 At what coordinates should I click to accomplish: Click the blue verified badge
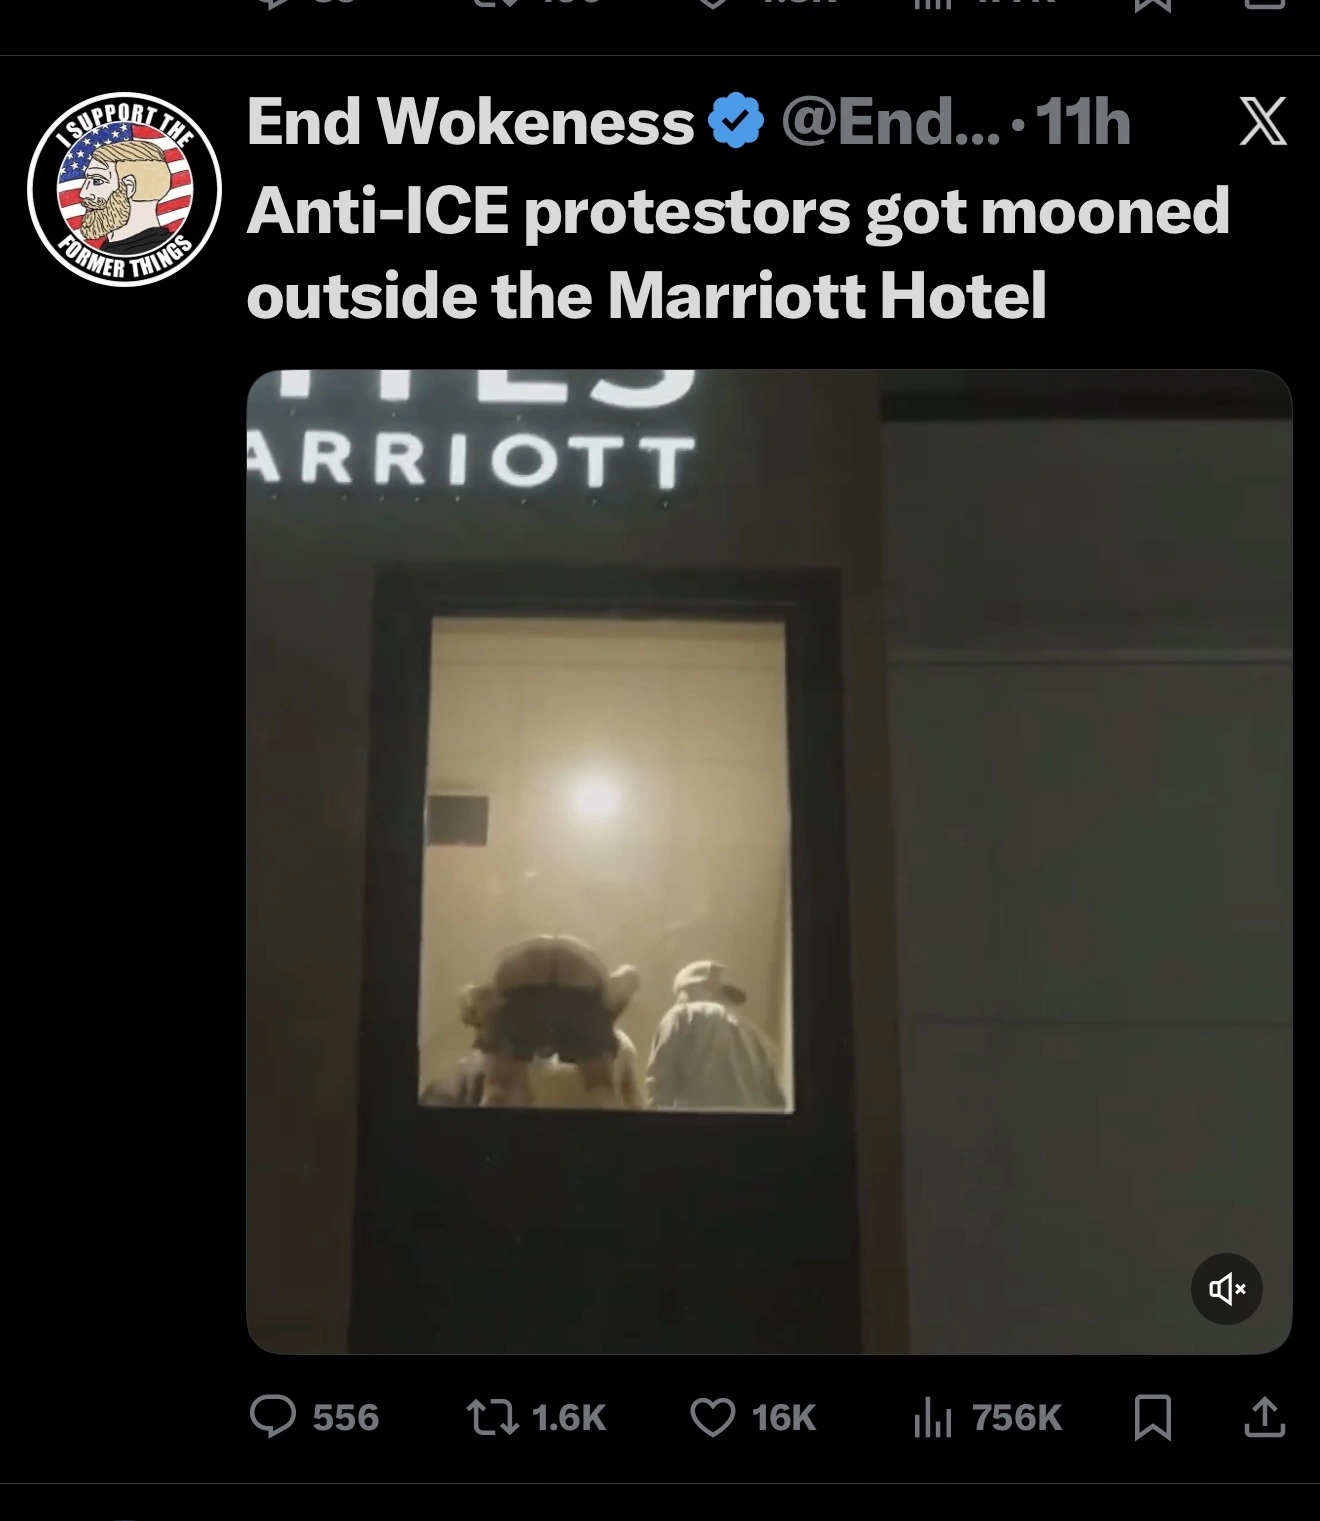pyautogui.click(x=736, y=121)
